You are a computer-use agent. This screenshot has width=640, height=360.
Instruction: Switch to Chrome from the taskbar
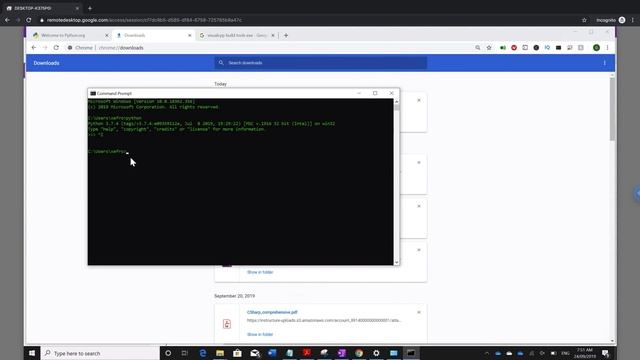[359, 353]
